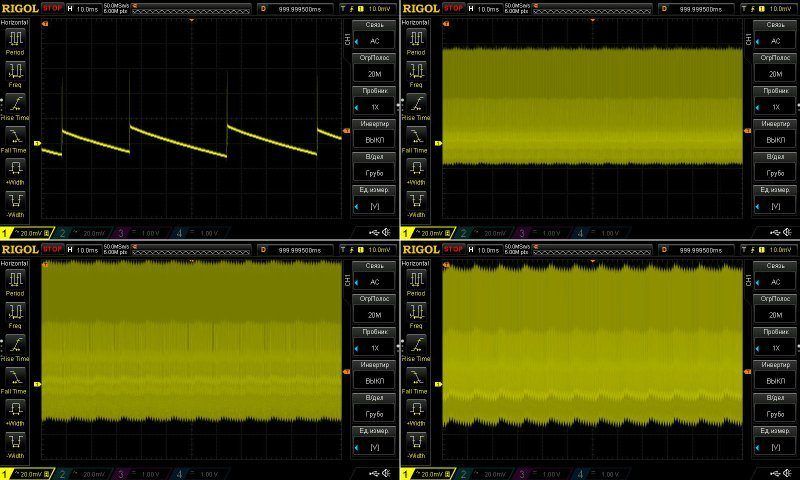Viewport: 800px width, 480px height.
Task: Click speaker icon in top-right scope
Action: 790,233
